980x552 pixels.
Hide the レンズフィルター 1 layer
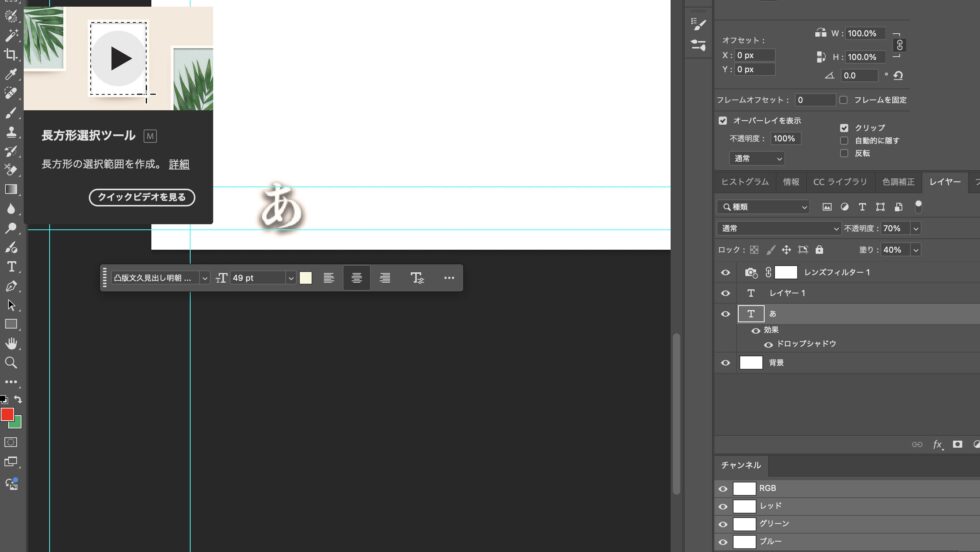point(726,272)
